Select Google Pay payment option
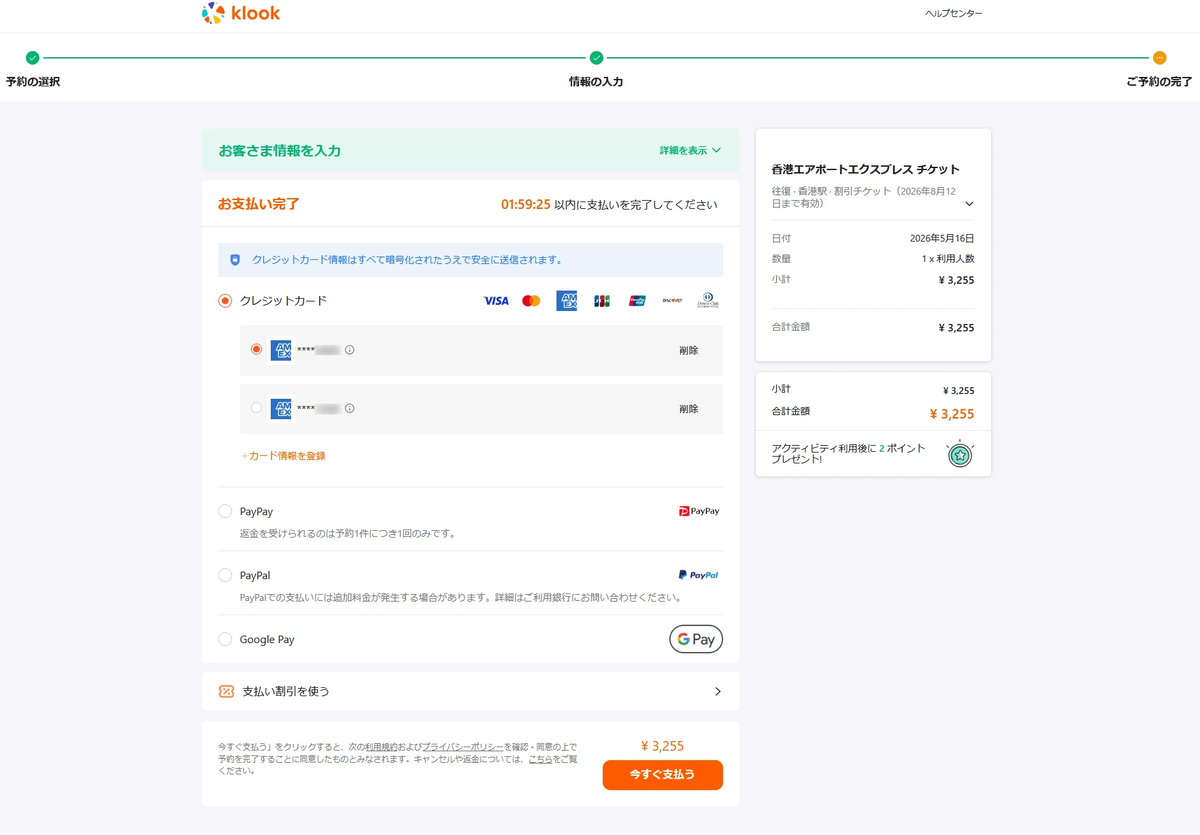Screen dimensions: 1200x835 pyautogui.click(x=225, y=639)
